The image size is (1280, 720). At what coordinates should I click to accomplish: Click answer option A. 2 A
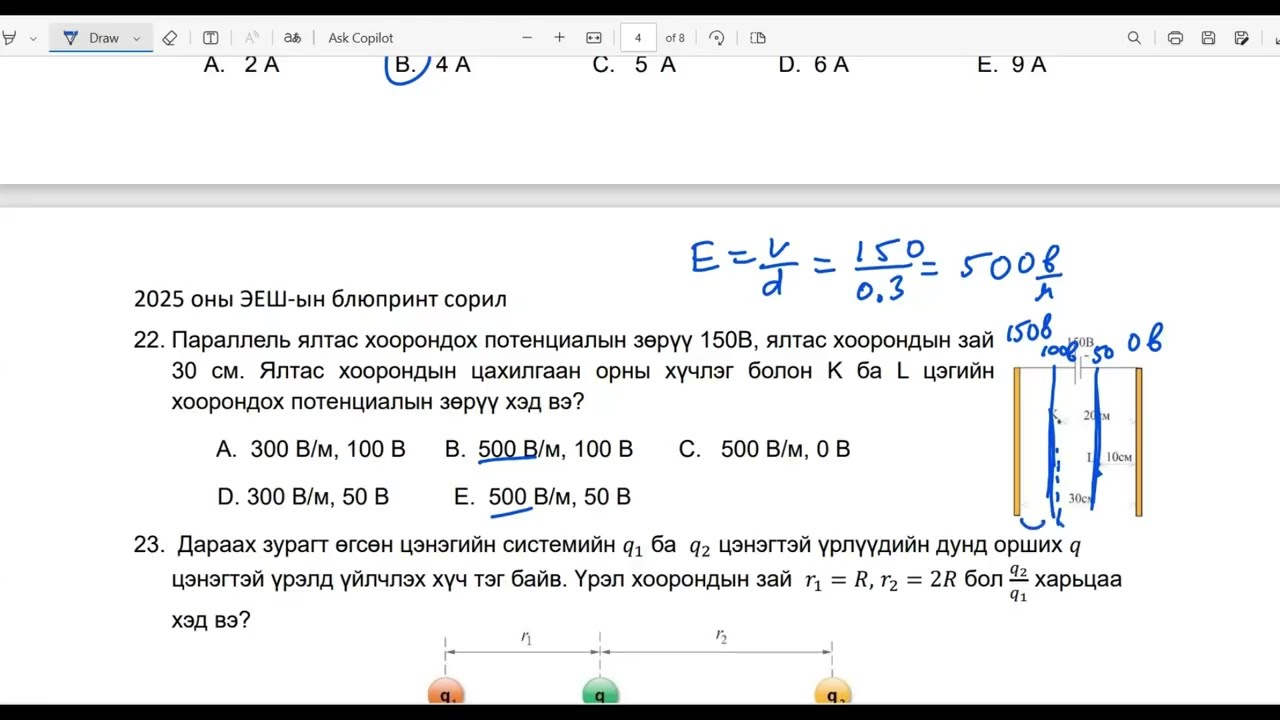[241, 65]
